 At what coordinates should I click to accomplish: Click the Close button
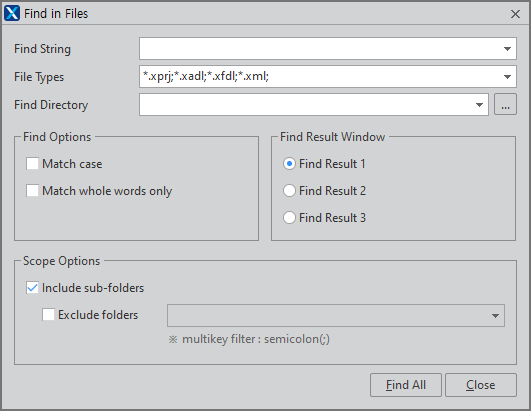click(481, 385)
